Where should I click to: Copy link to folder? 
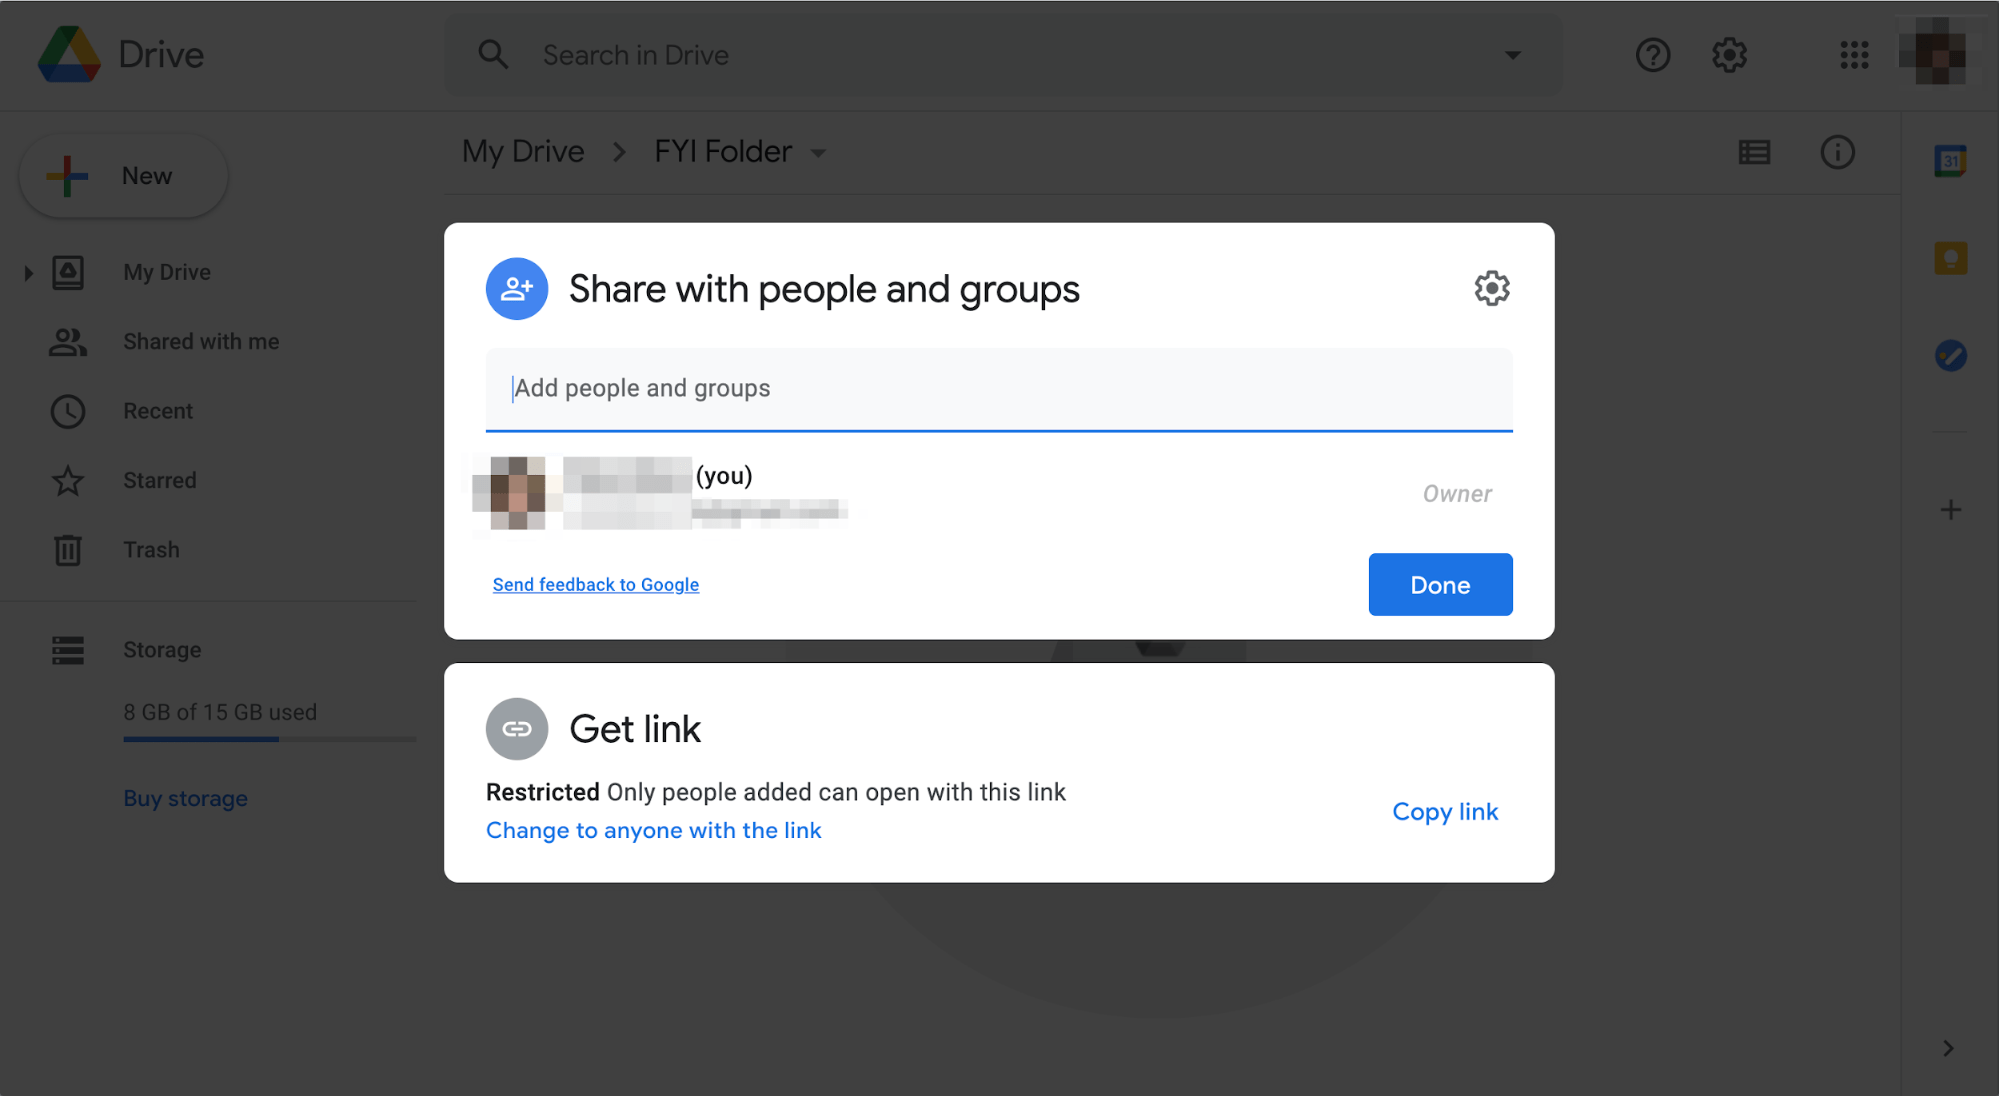pos(1445,812)
